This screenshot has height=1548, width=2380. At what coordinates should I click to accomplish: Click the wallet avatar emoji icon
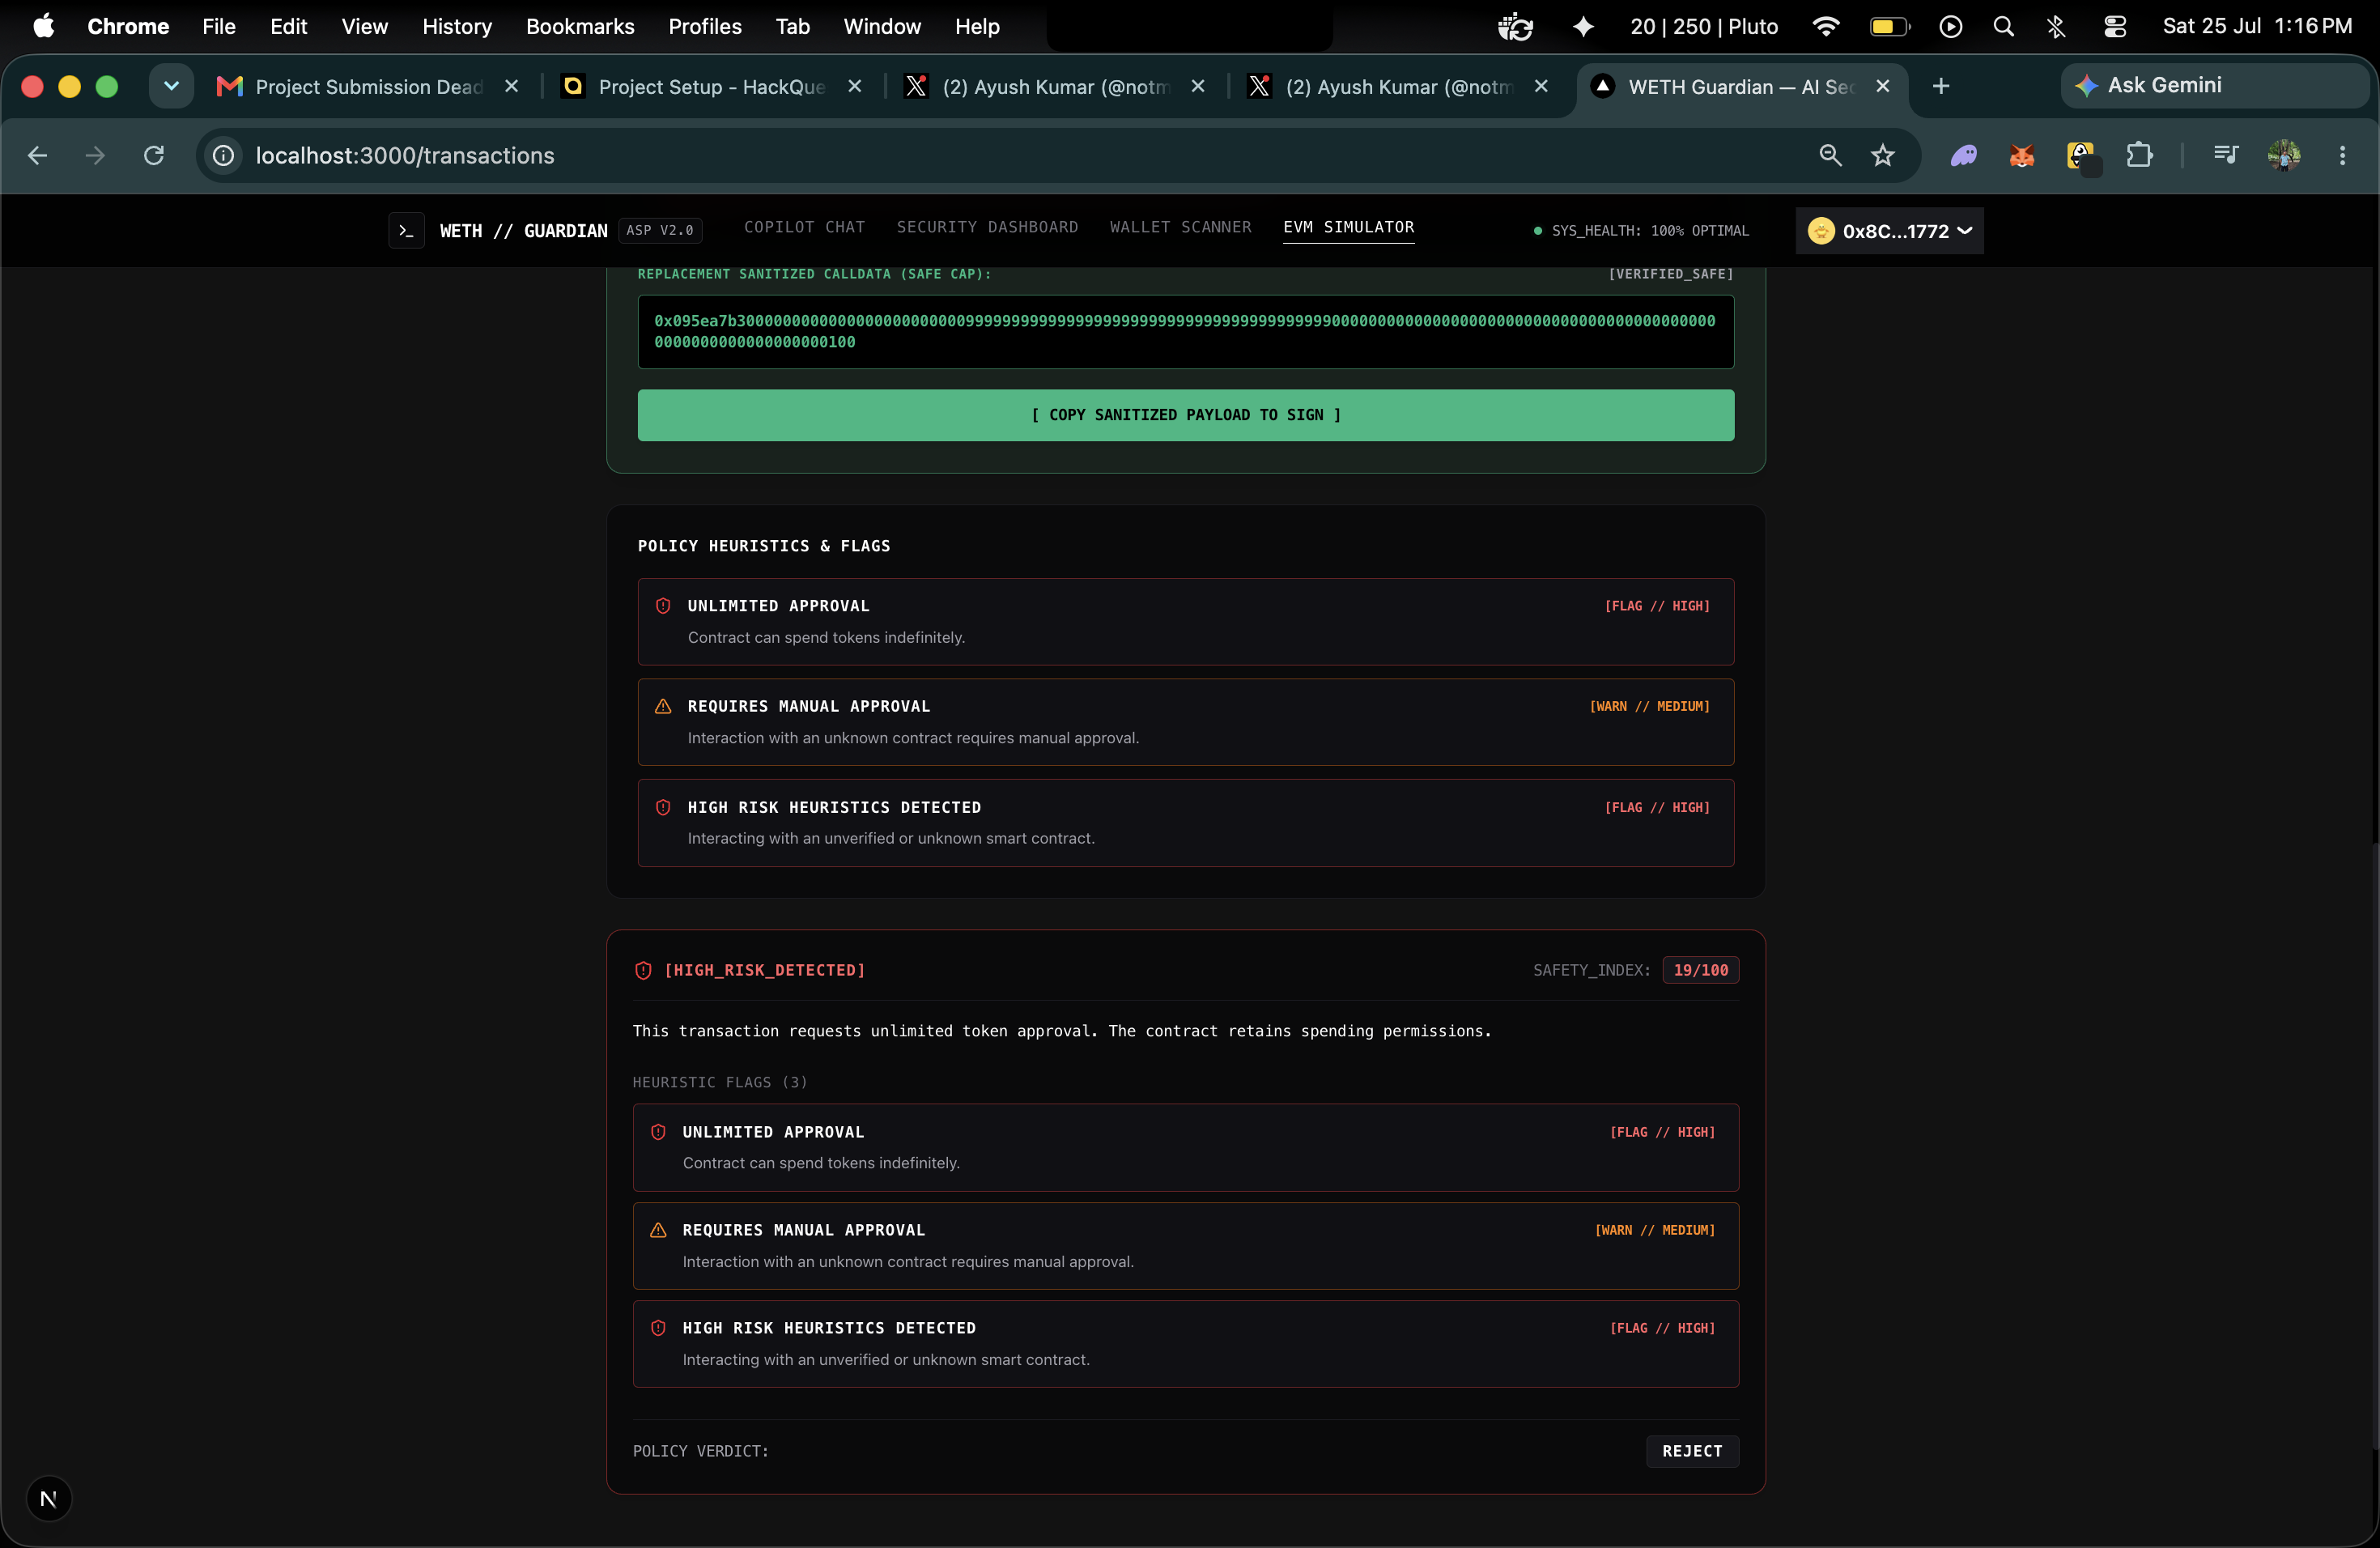click(1821, 231)
